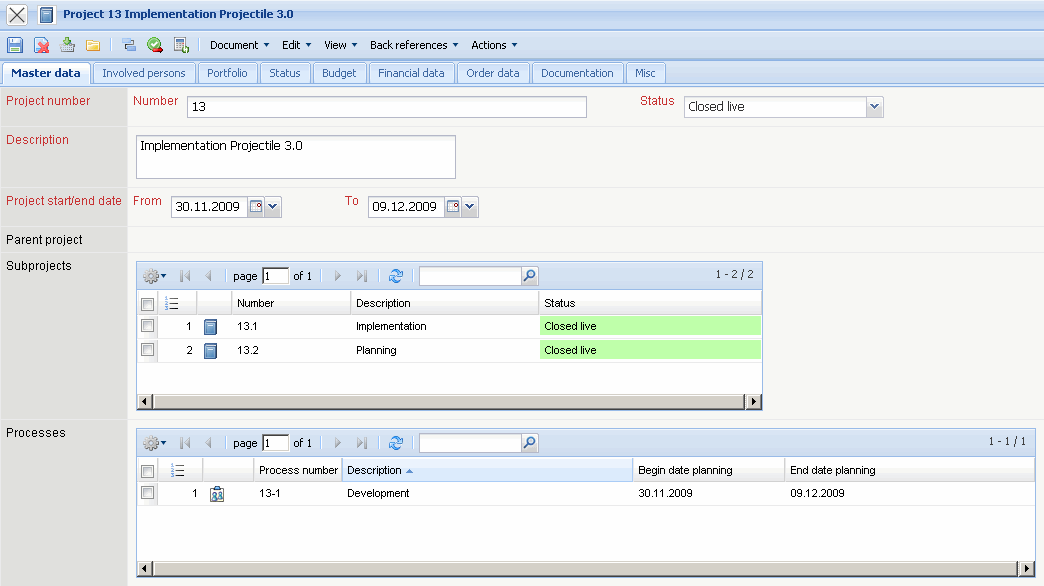Toggle the select-all checkbox in the Processes table

[147, 470]
